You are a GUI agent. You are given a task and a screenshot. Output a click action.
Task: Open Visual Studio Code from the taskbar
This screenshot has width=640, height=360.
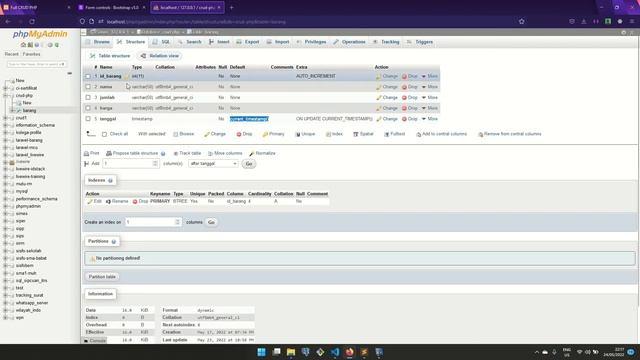click(335, 352)
